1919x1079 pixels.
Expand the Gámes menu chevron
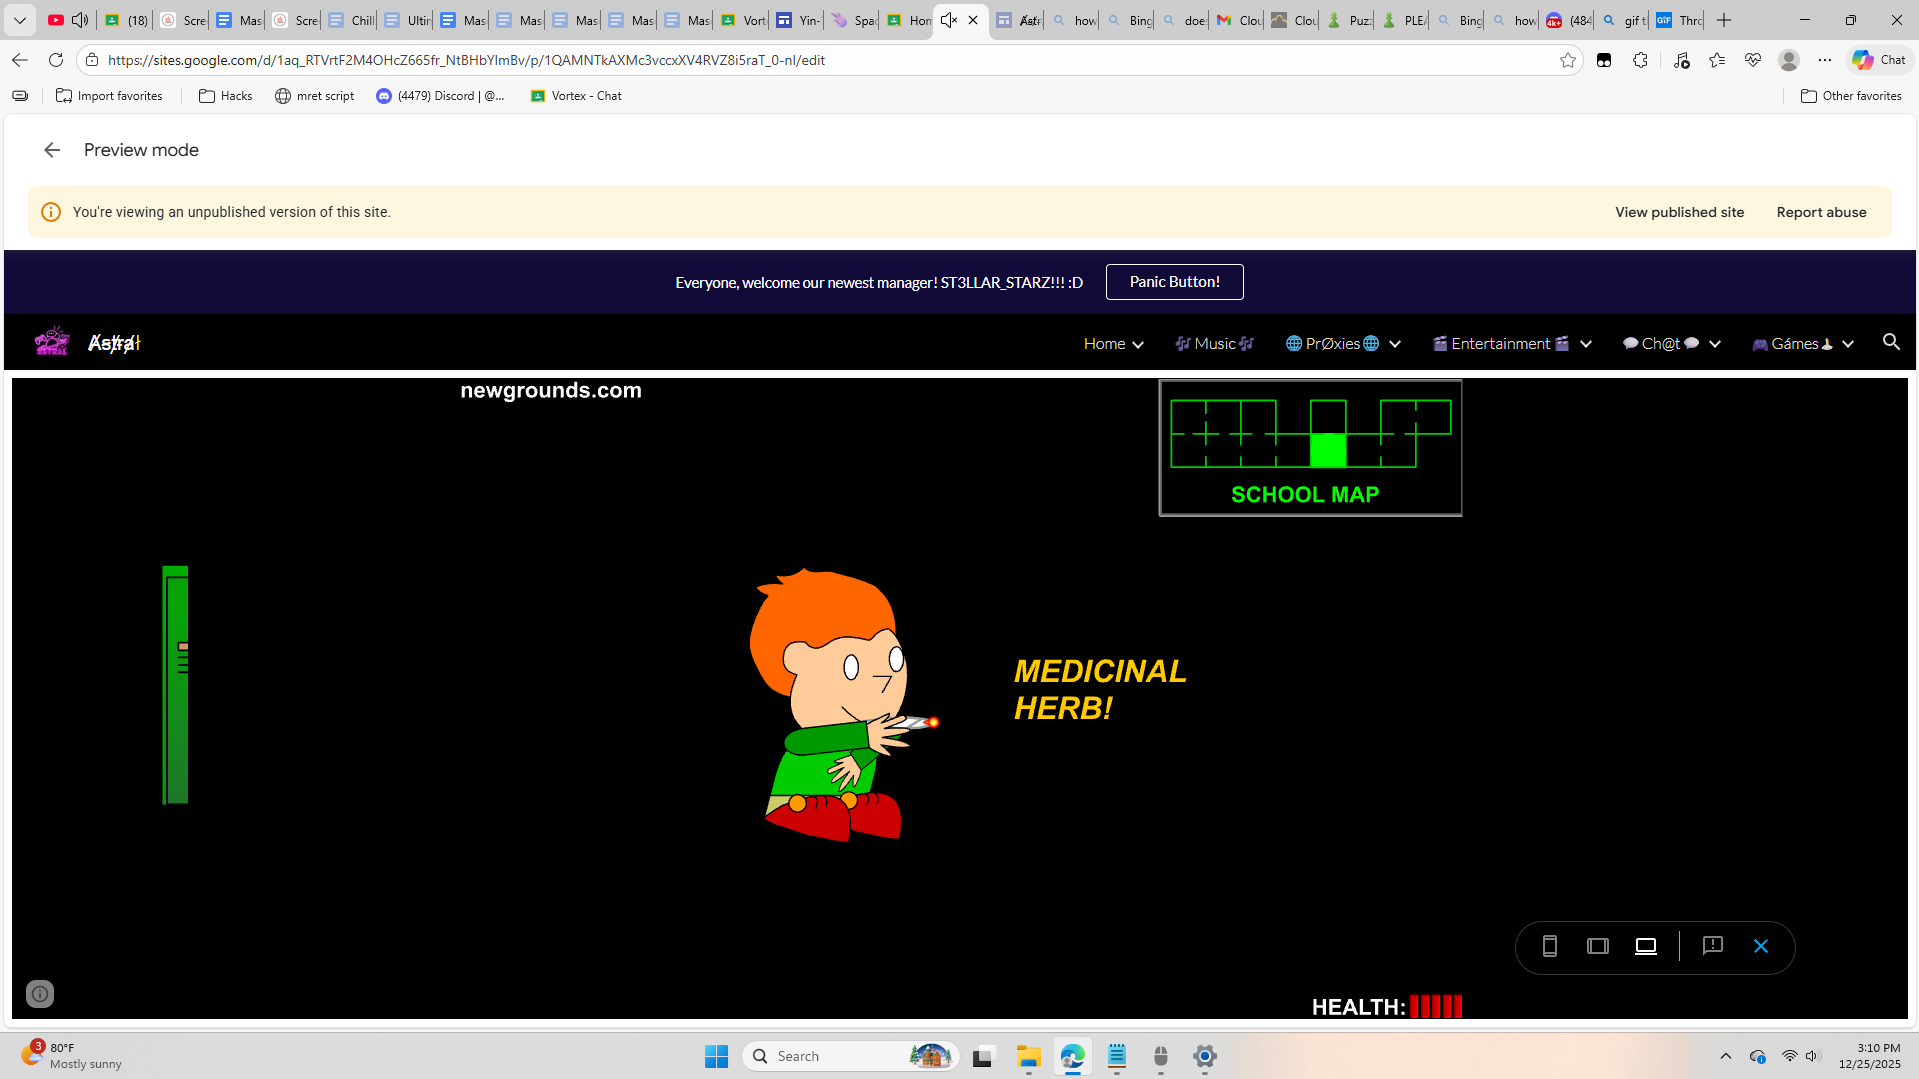coord(1848,344)
